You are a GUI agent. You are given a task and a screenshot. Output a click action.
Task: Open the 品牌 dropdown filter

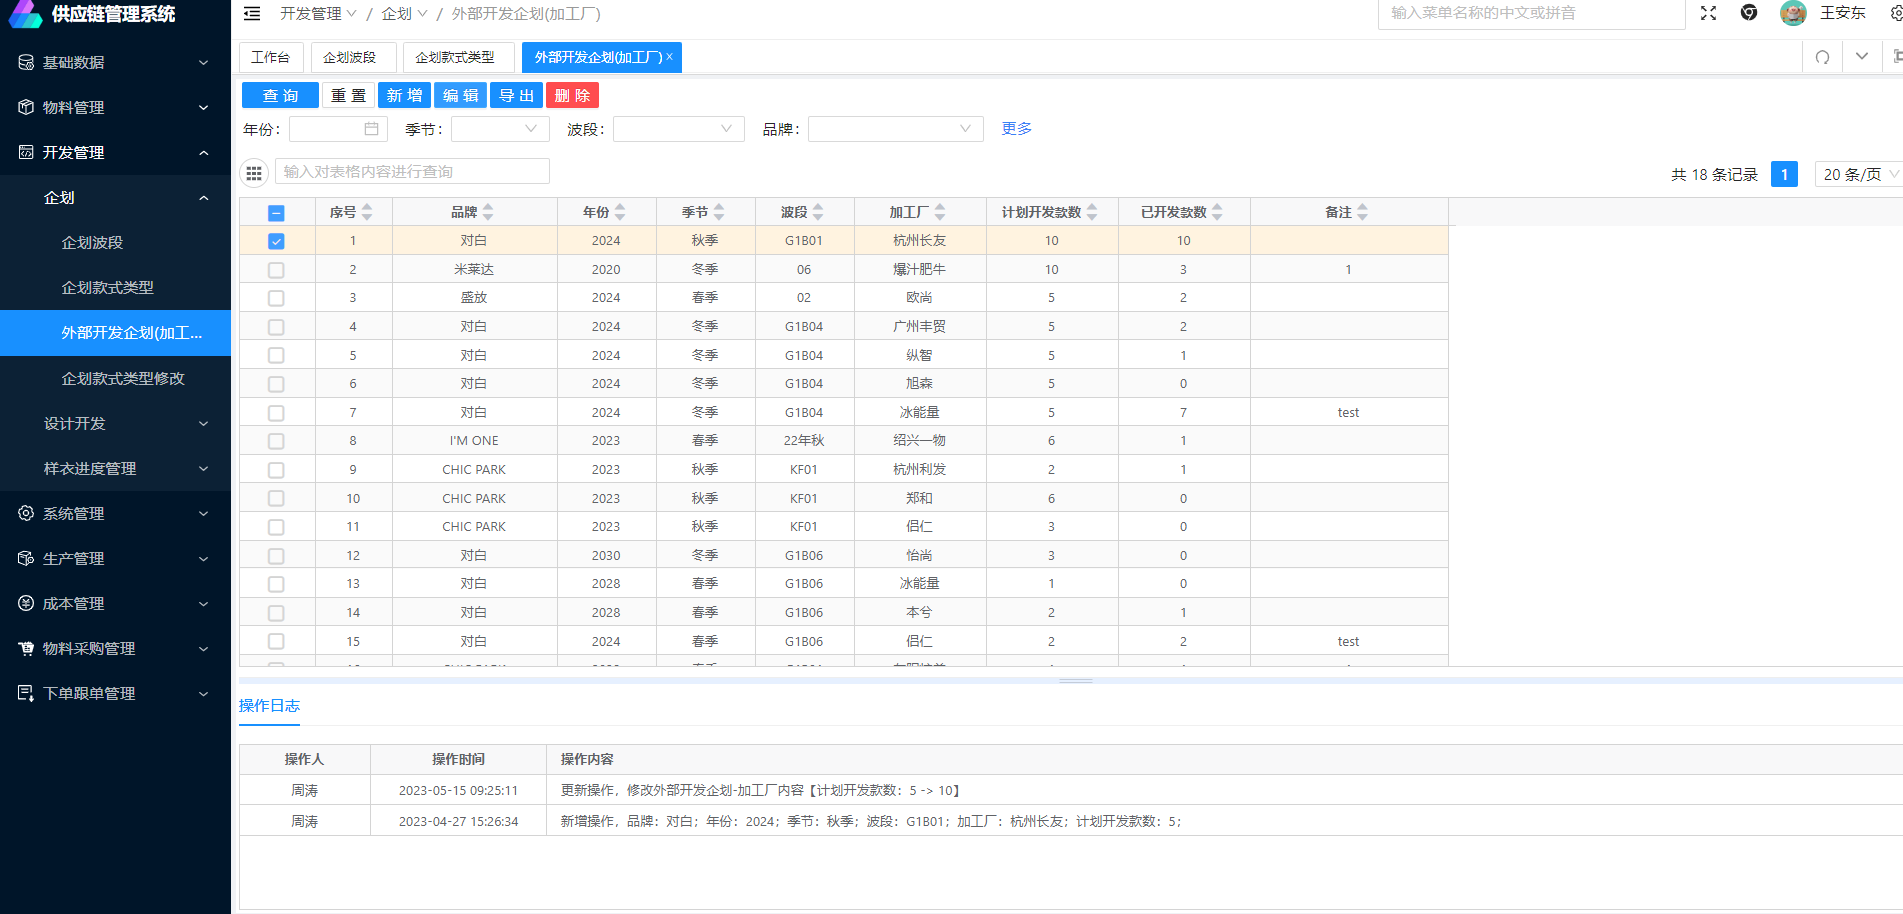[x=895, y=129]
